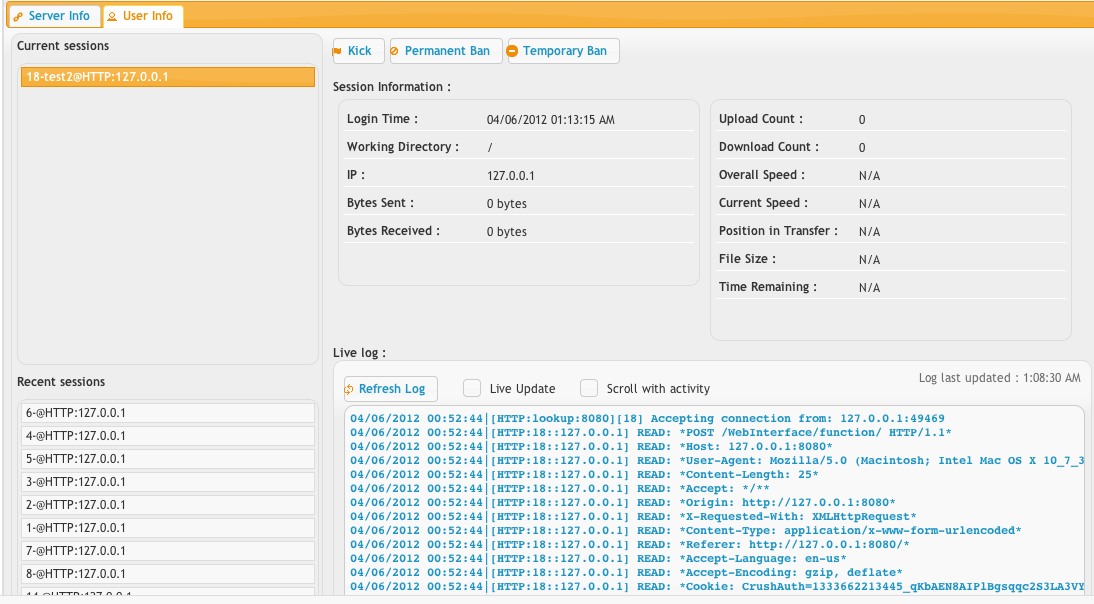
Task: Open the User Info tab
Action: pyautogui.click(x=143, y=16)
